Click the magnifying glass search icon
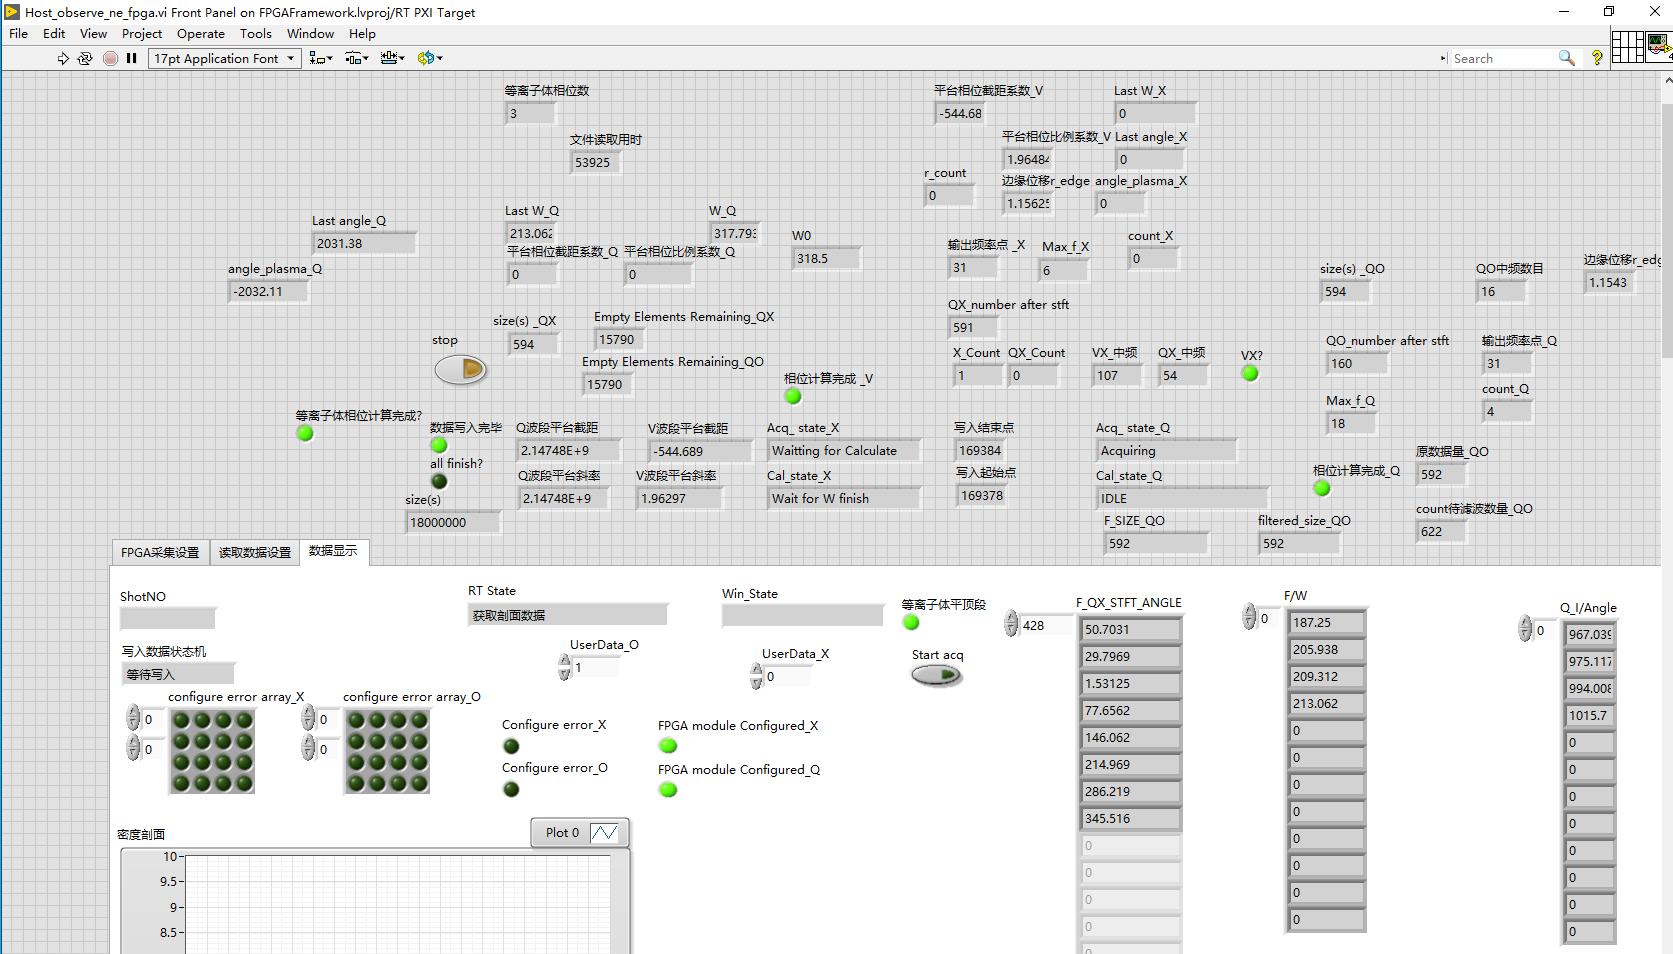Viewport: 1673px width, 954px height. point(1566,59)
